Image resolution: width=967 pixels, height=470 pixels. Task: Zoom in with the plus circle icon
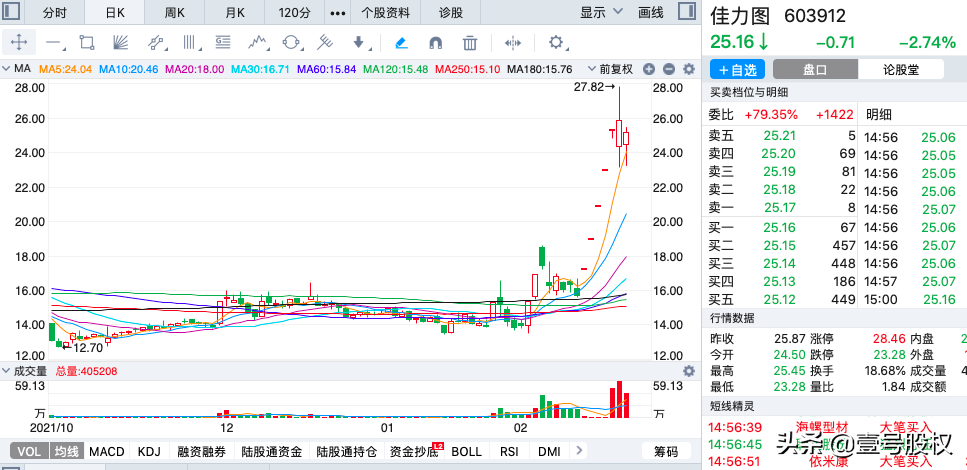[649, 69]
